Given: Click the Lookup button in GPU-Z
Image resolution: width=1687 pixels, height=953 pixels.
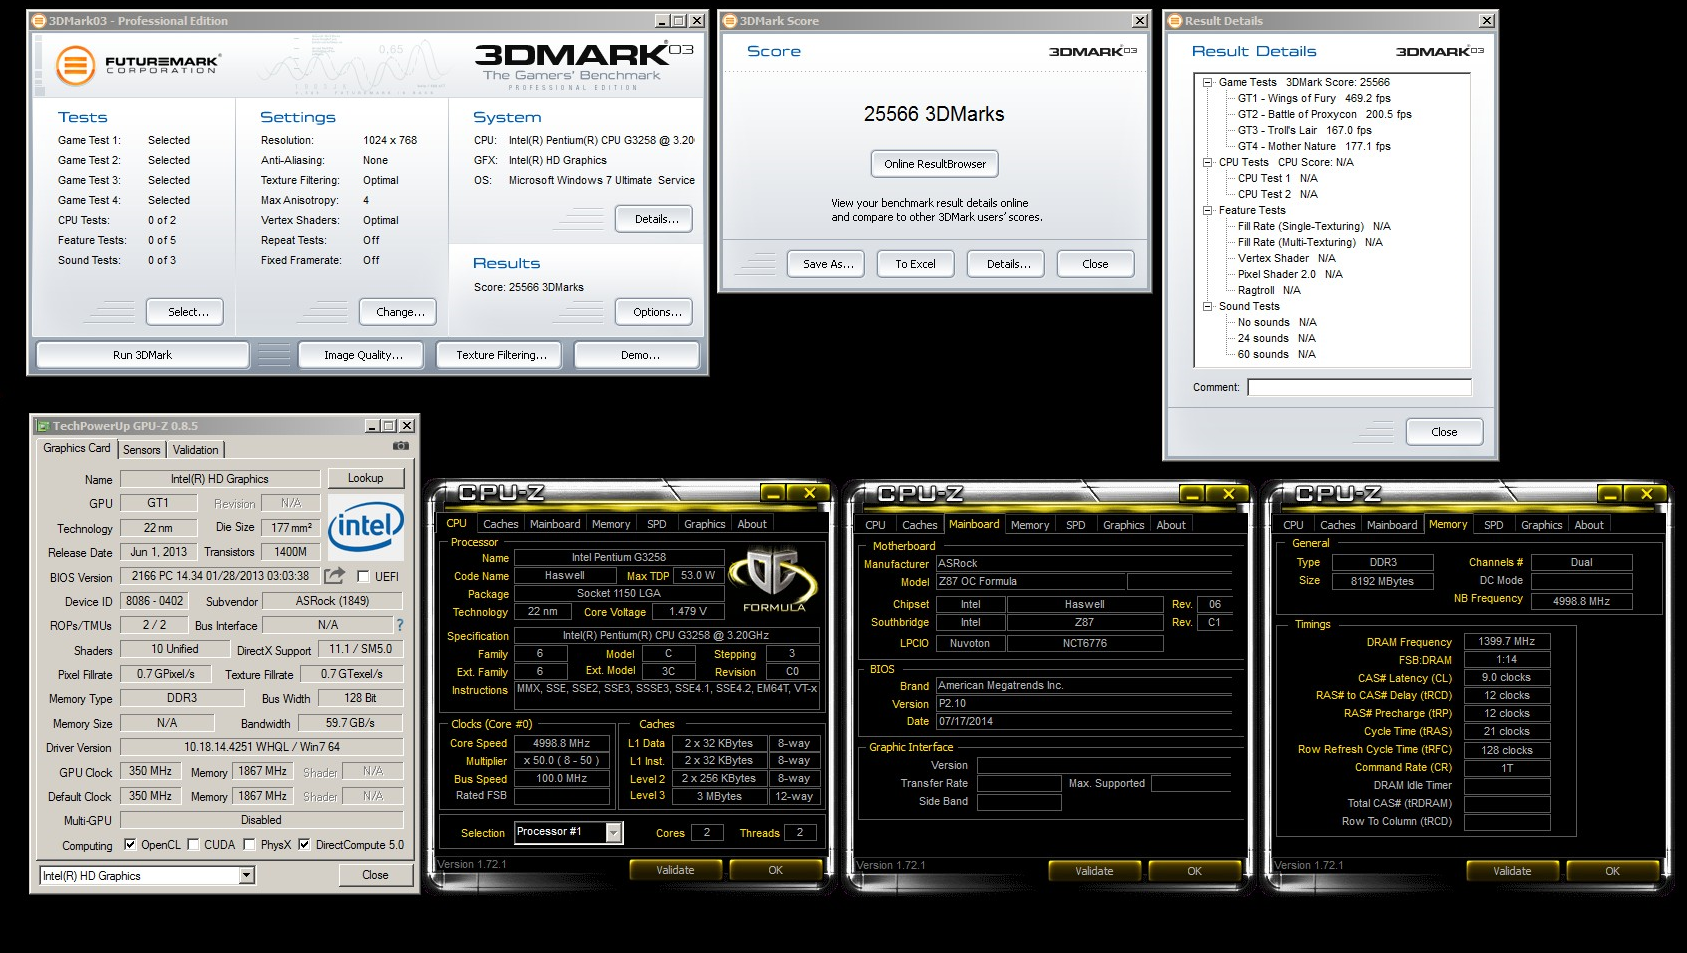Looking at the screenshot, I should click(x=365, y=478).
